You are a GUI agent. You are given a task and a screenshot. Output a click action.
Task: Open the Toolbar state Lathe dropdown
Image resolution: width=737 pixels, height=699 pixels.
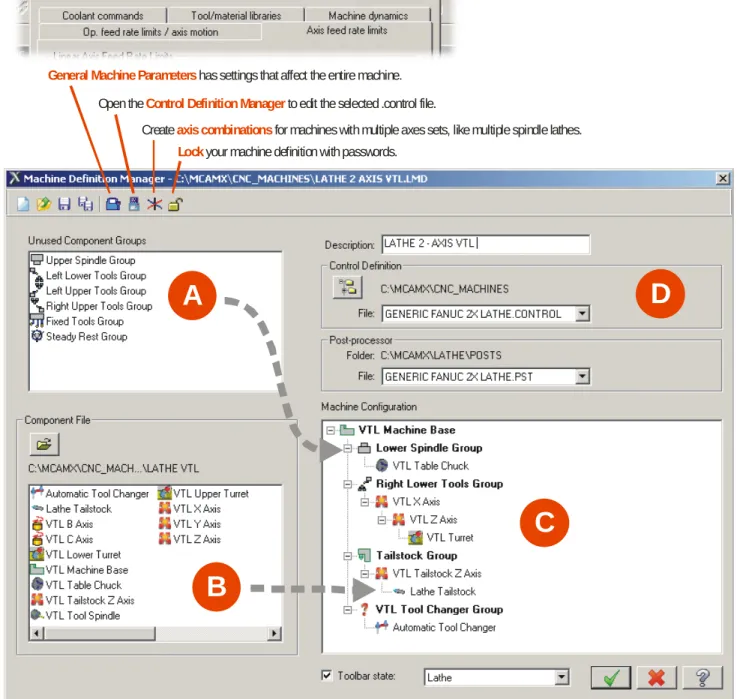click(561, 677)
